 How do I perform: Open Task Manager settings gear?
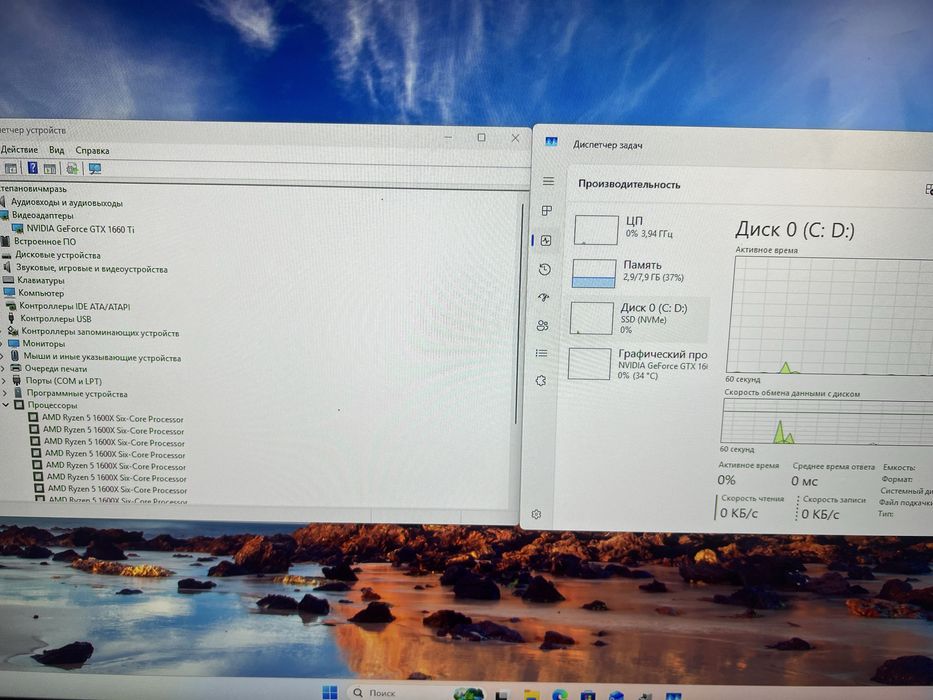point(536,514)
